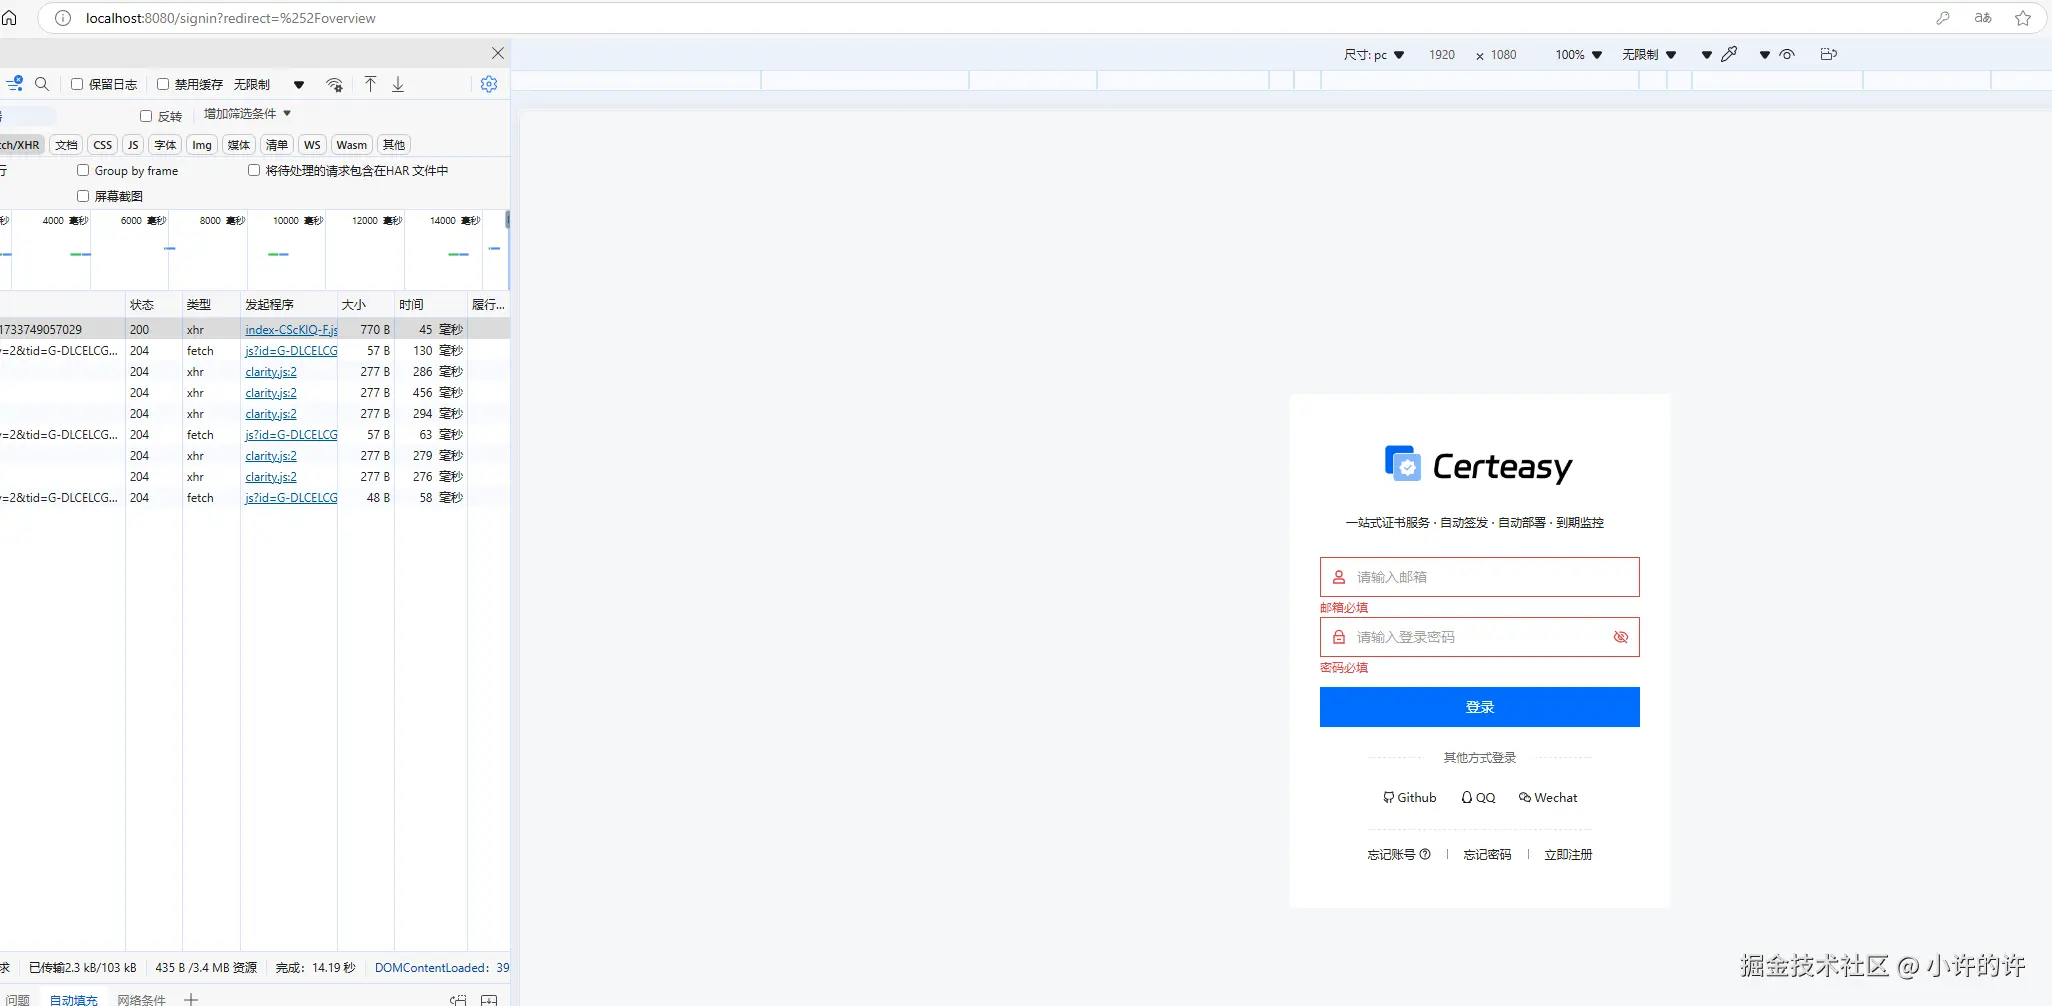Open the password key icon in address bar
Image resolution: width=2052 pixels, height=1006 pixels.
pos(1943,18)
